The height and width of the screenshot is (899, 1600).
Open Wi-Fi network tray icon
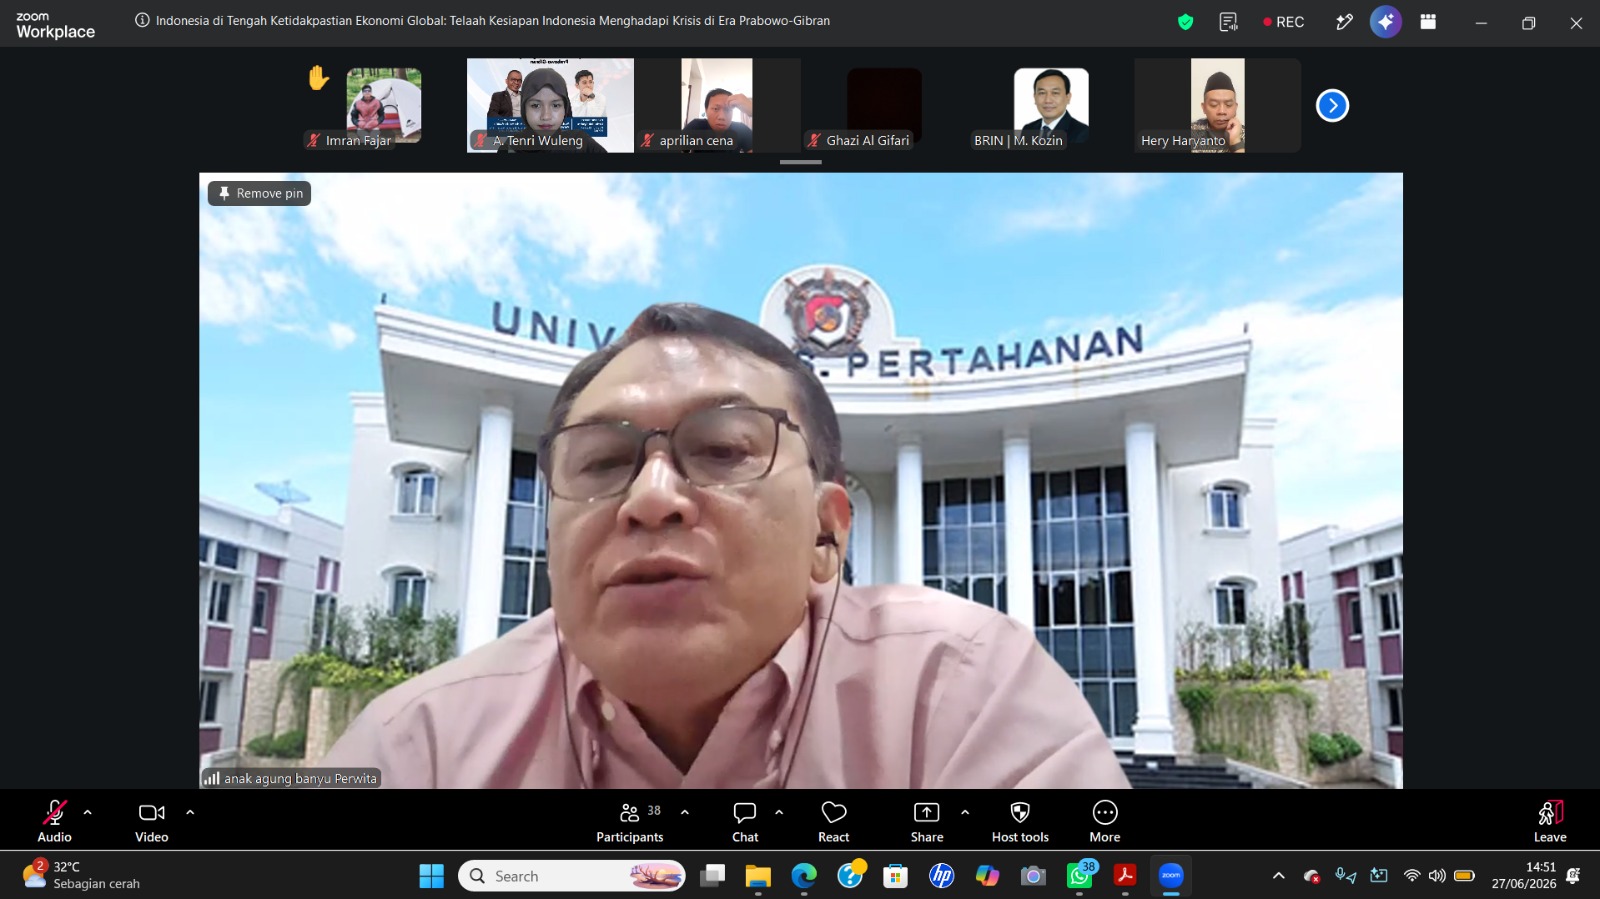[1412, 876]
